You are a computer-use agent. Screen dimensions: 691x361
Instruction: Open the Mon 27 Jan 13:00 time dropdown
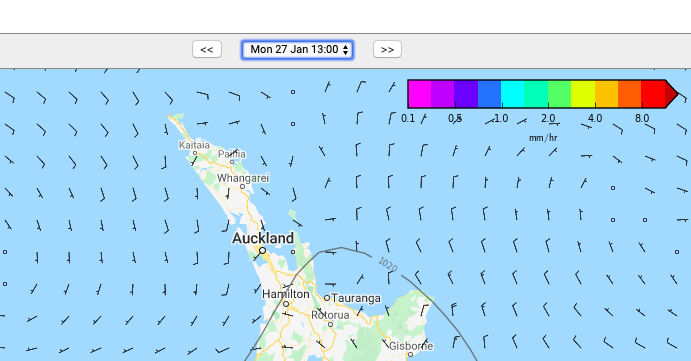tap(297, 49)
